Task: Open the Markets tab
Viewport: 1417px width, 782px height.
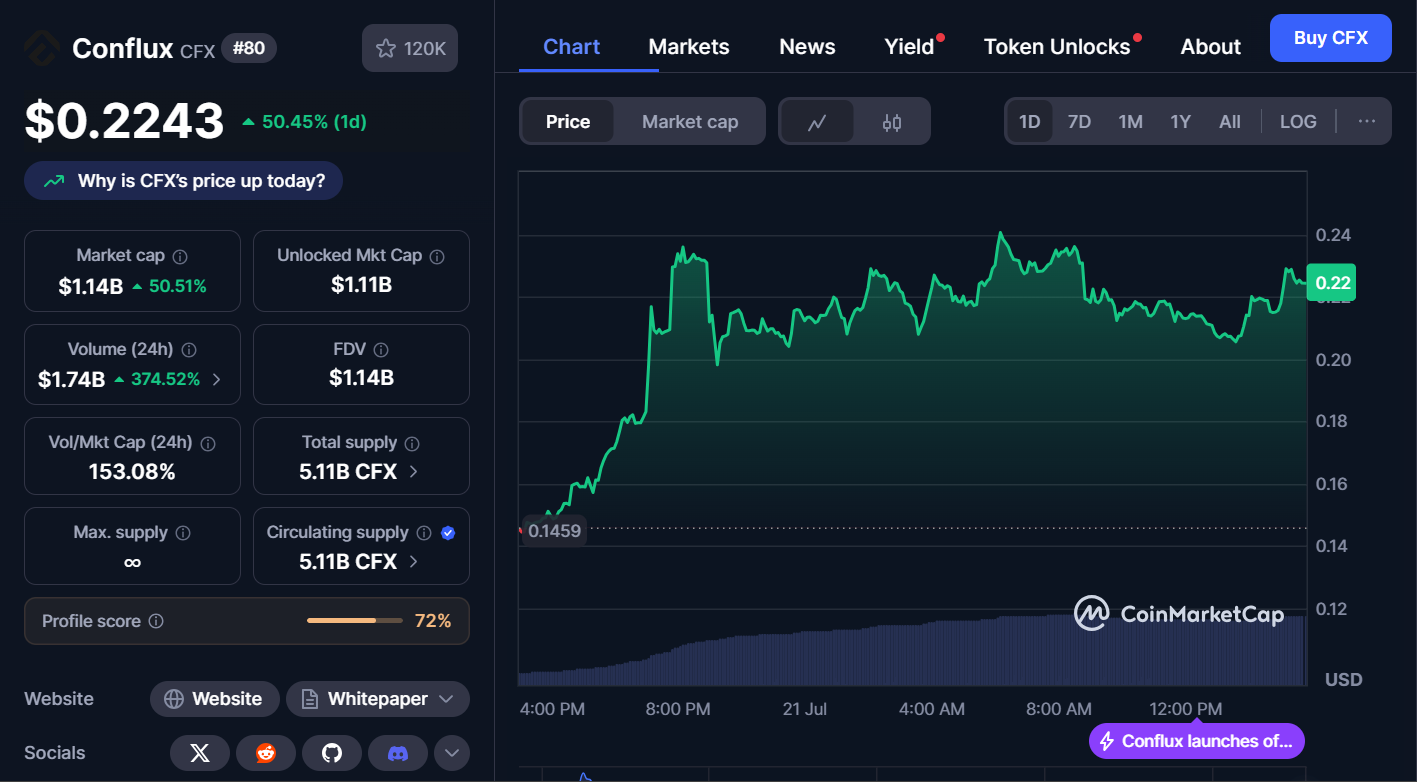Action: (689, 47)
